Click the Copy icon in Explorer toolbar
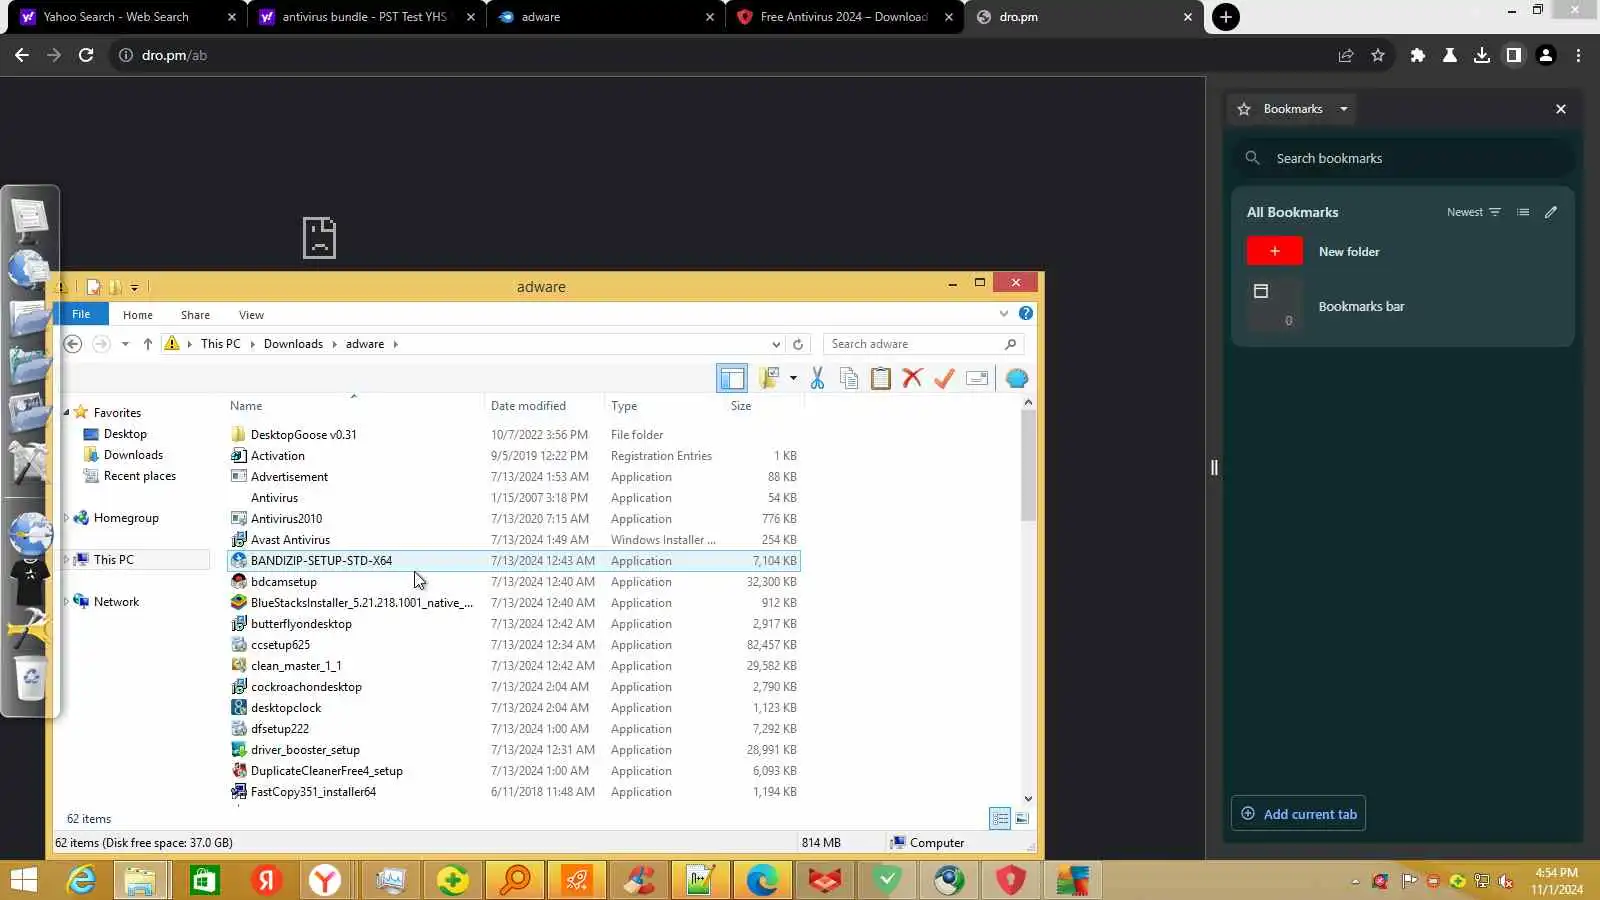 849,378
